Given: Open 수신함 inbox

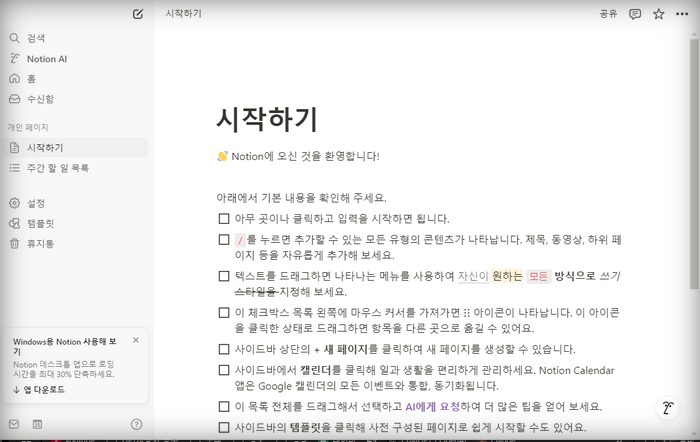Looking at the screenshot, I should (75, 99).
